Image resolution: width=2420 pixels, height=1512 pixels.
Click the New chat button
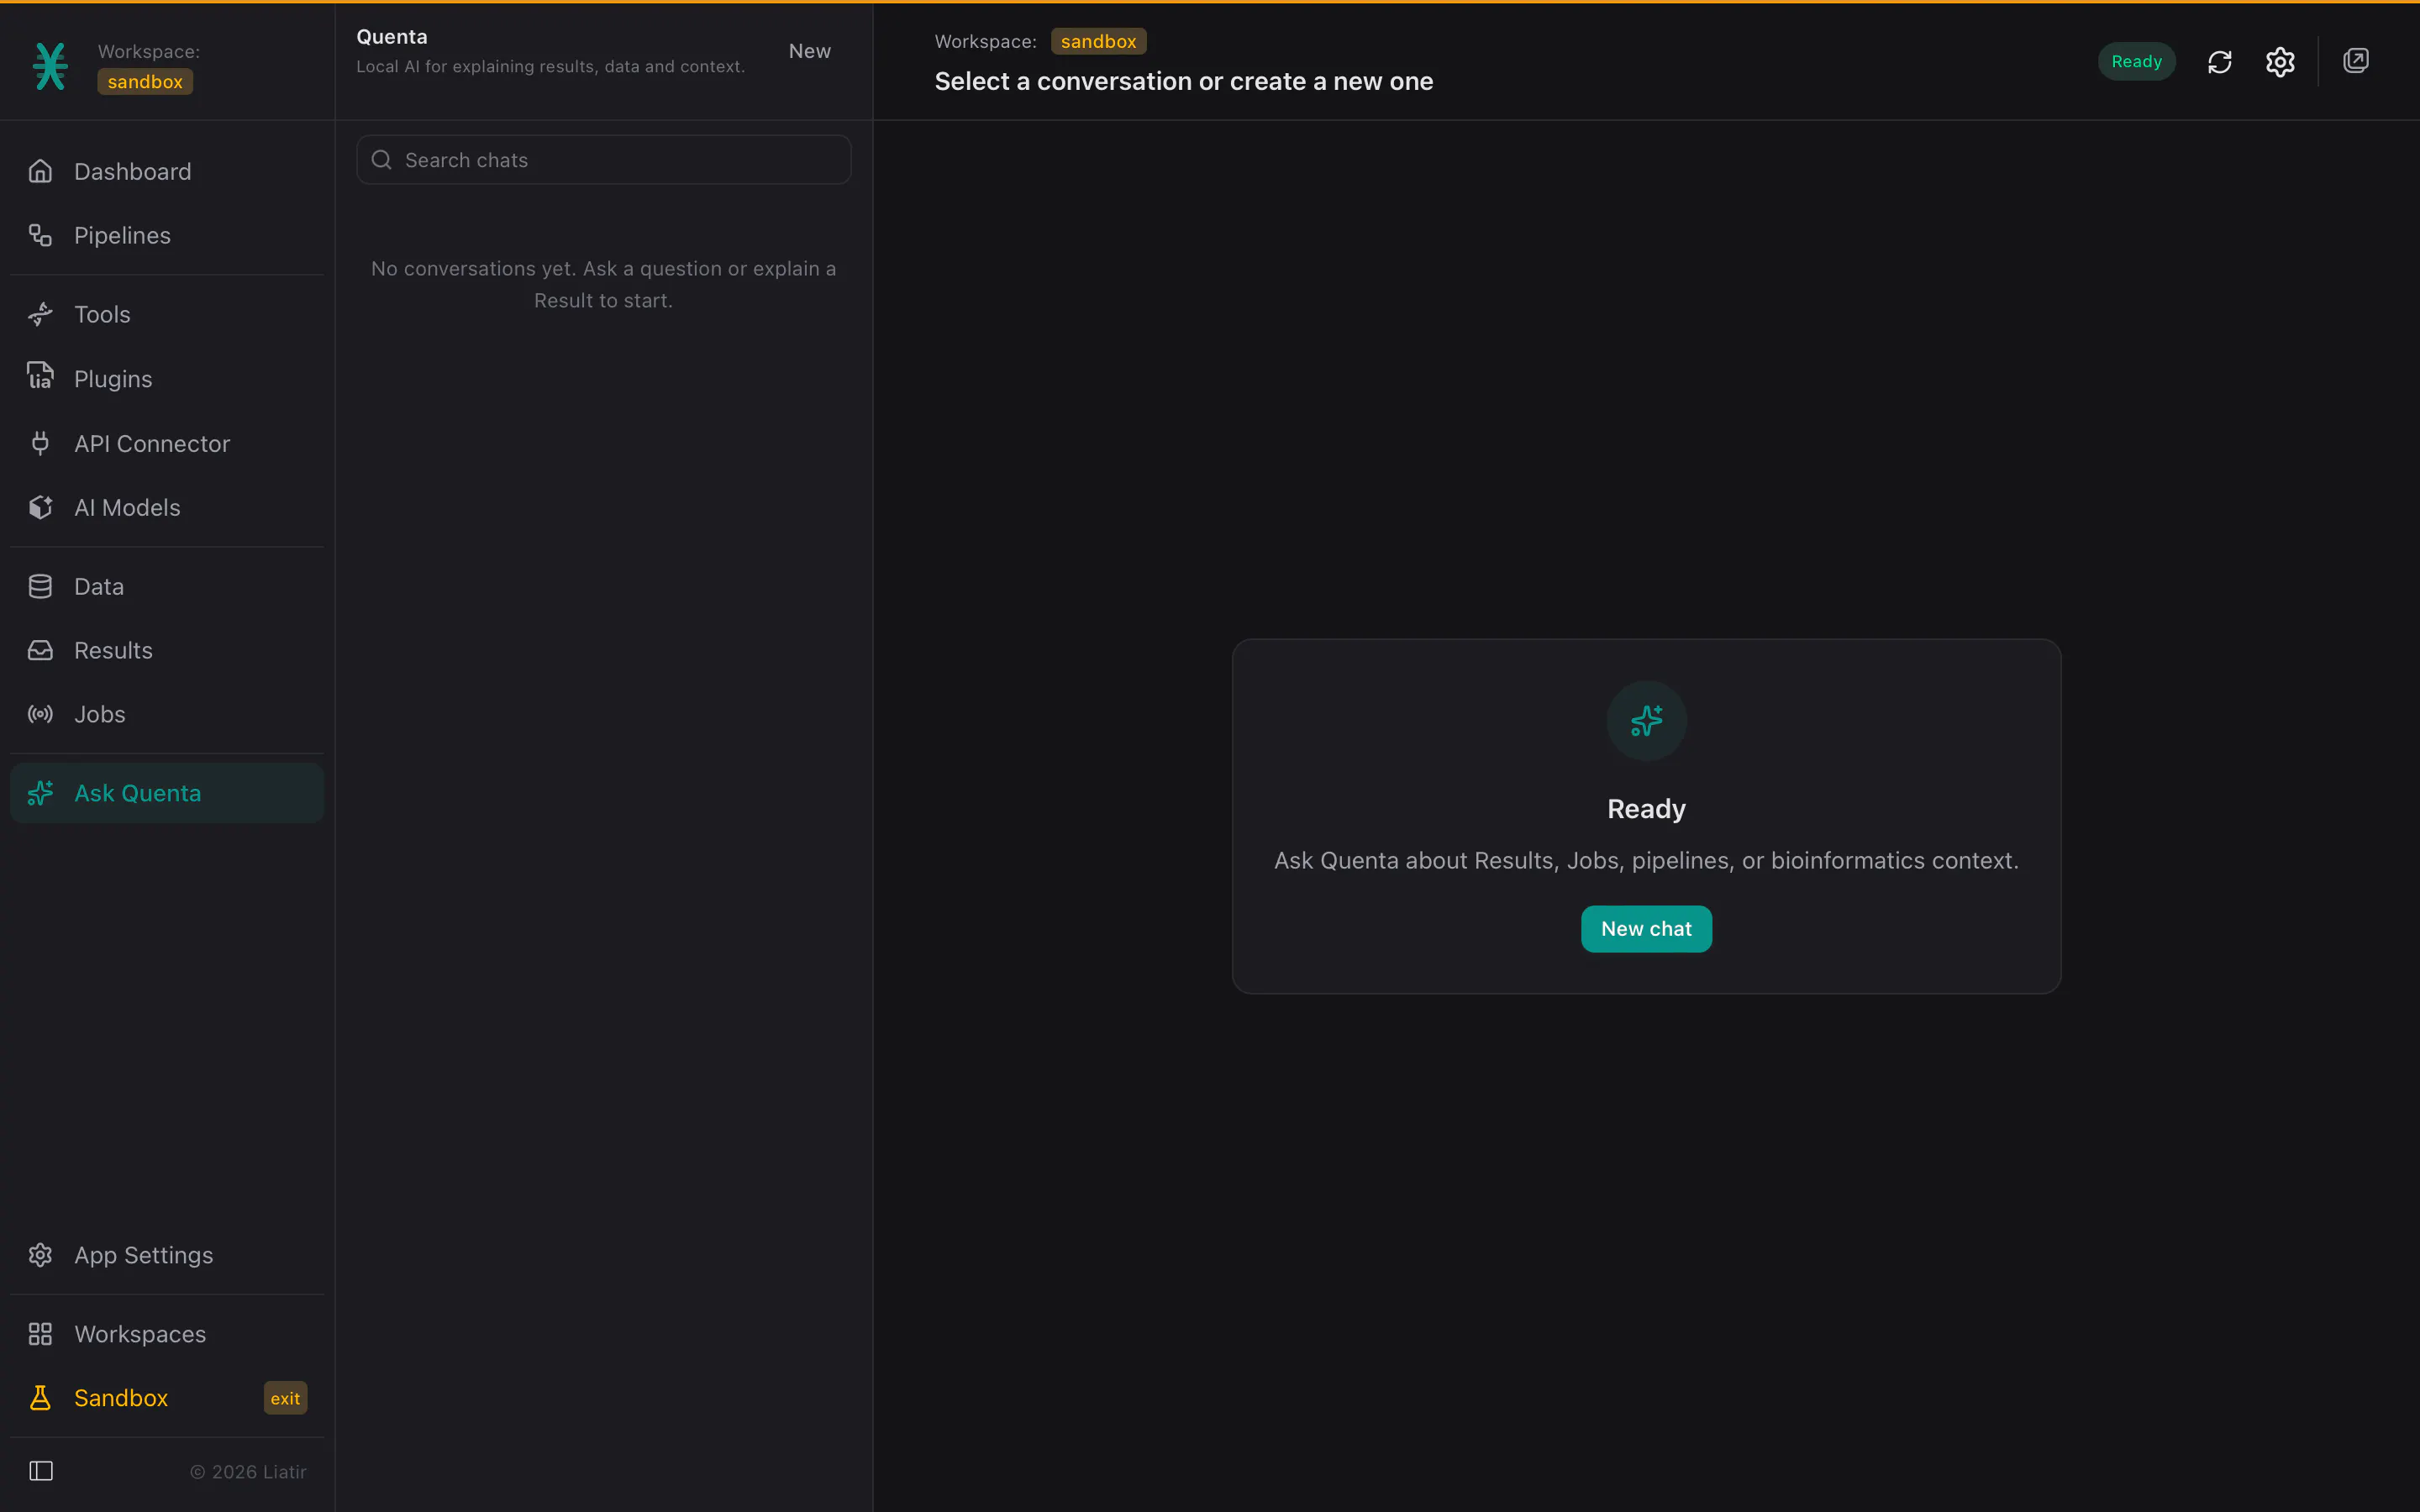tap(1646, 929)
